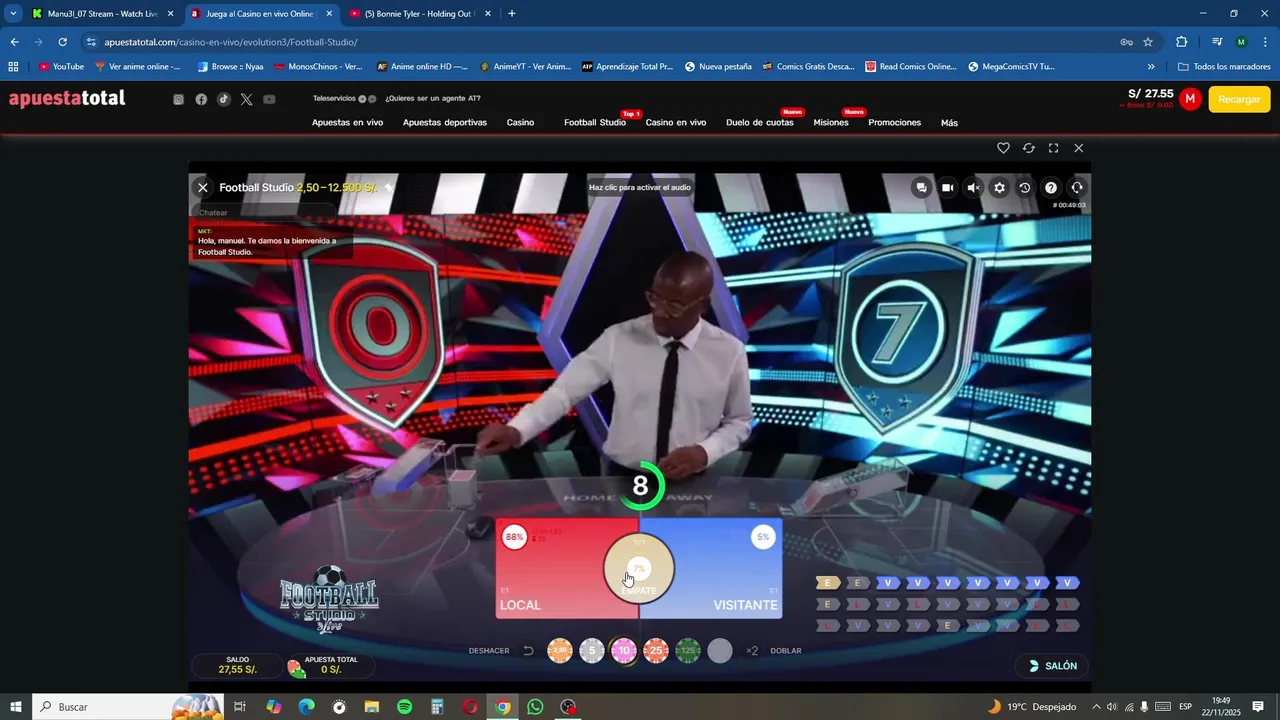Open WhatsApp from the taskbar
This screenshot has height=720, width=1280.
pyautogui.click(x=535, y=707)
